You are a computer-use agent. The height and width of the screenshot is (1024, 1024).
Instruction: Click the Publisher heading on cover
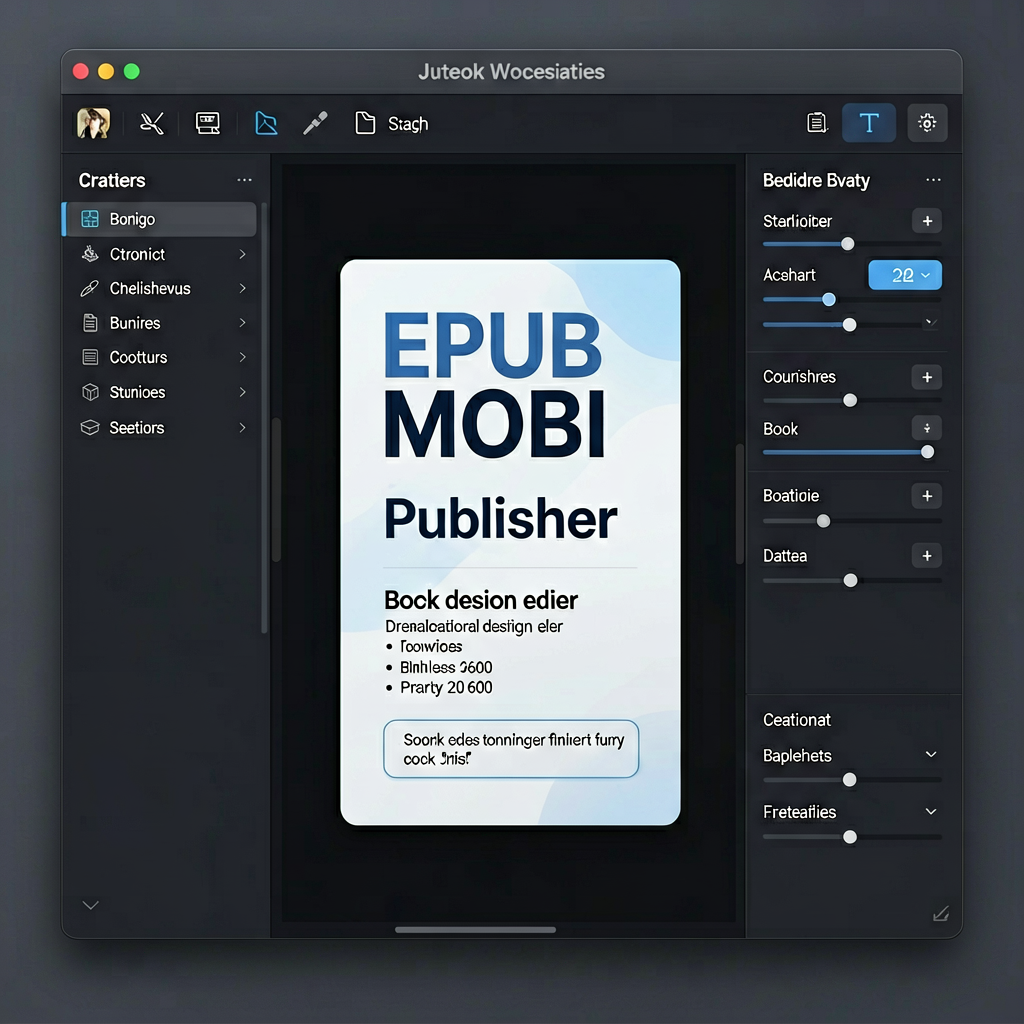click(x=500, y=519)
